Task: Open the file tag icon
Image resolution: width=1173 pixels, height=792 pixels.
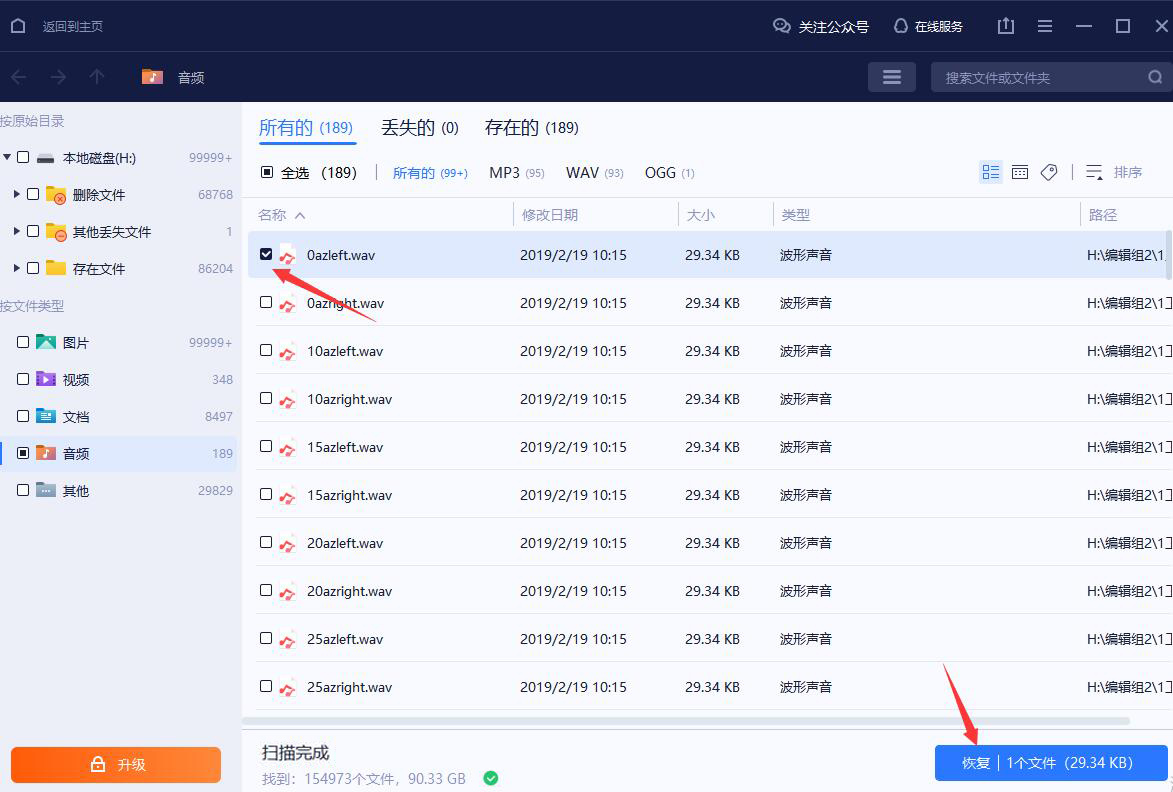Action: click(1048, 172)
